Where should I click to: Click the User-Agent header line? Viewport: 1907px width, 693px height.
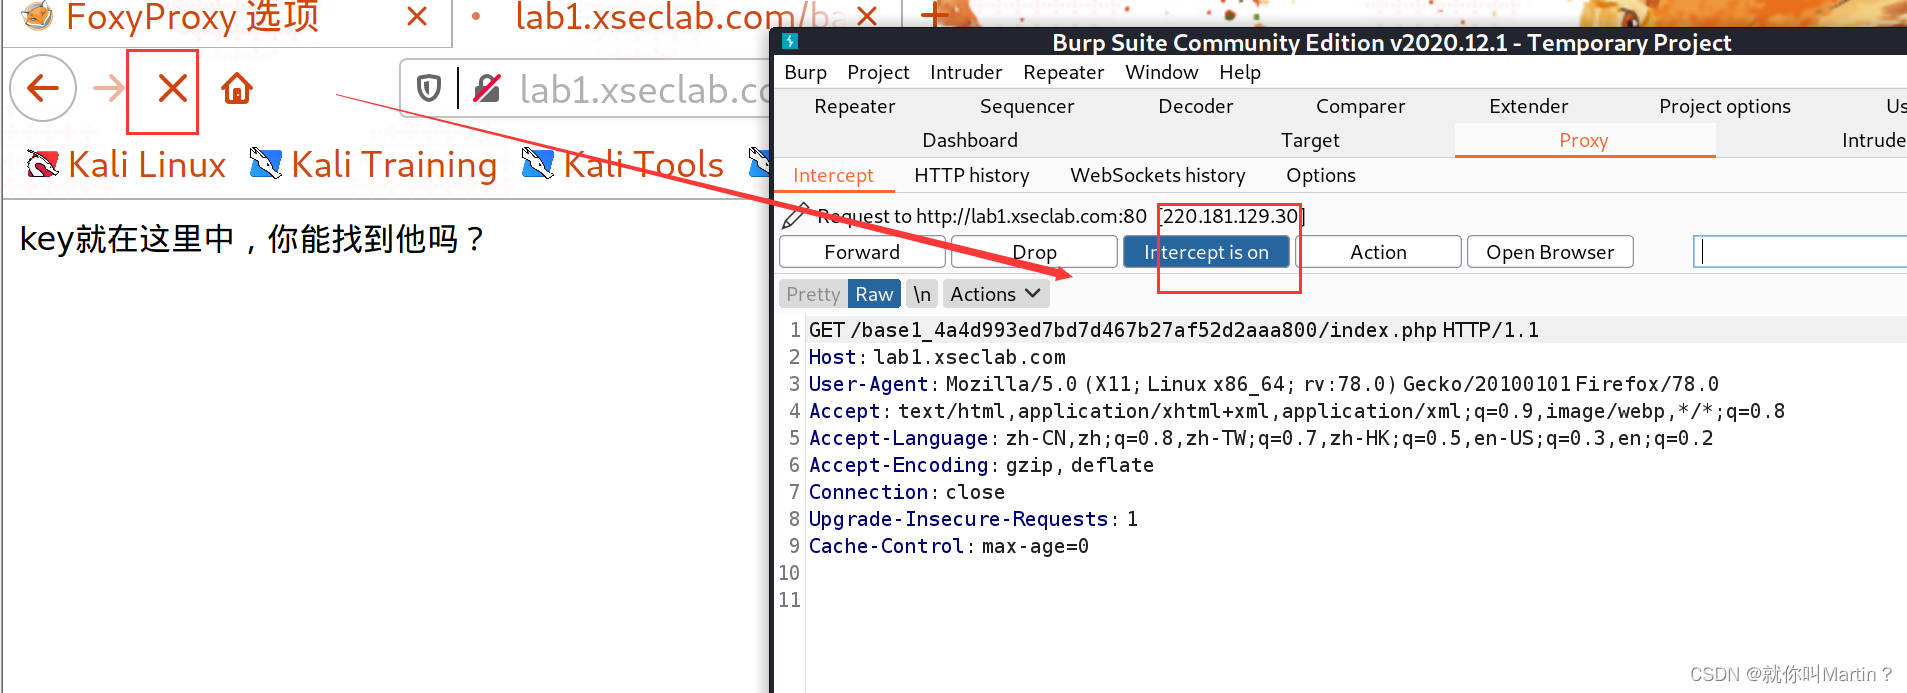tap(1263, 384)
